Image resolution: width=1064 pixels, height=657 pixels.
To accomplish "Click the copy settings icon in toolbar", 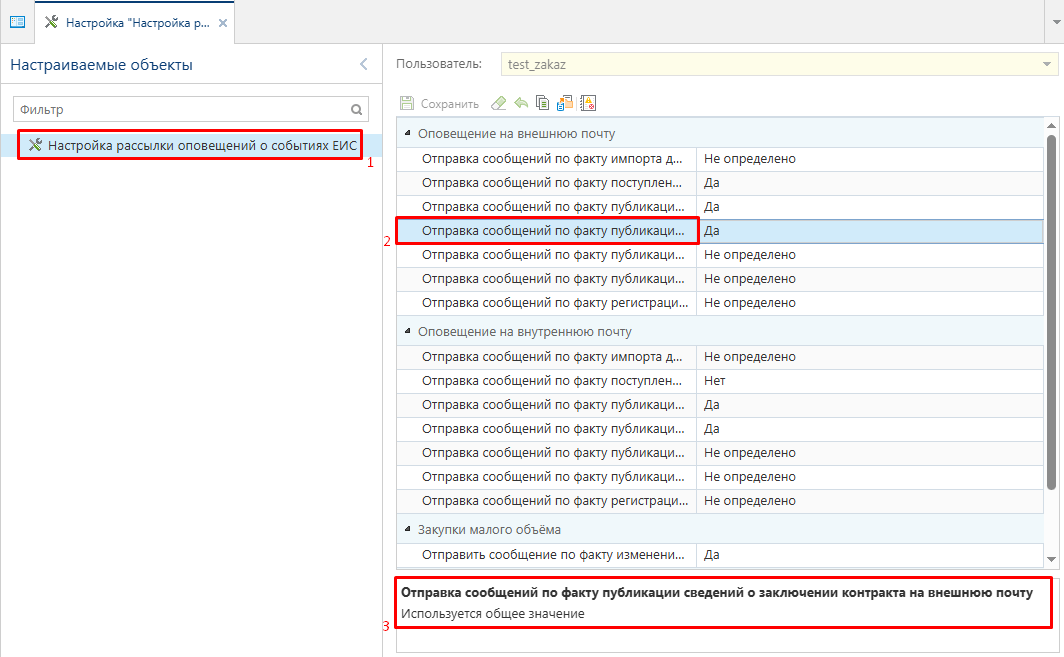I will pos(542,103).
